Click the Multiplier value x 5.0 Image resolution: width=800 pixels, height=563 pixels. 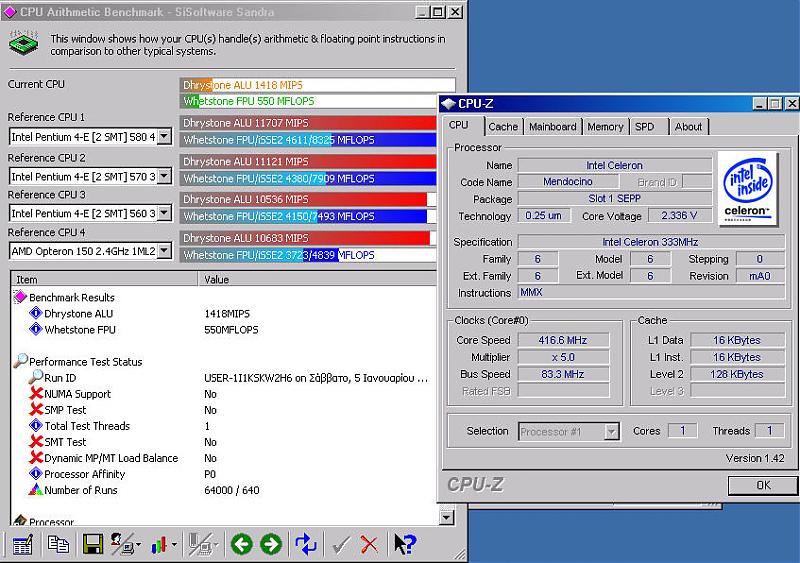[x=563, y=357]
